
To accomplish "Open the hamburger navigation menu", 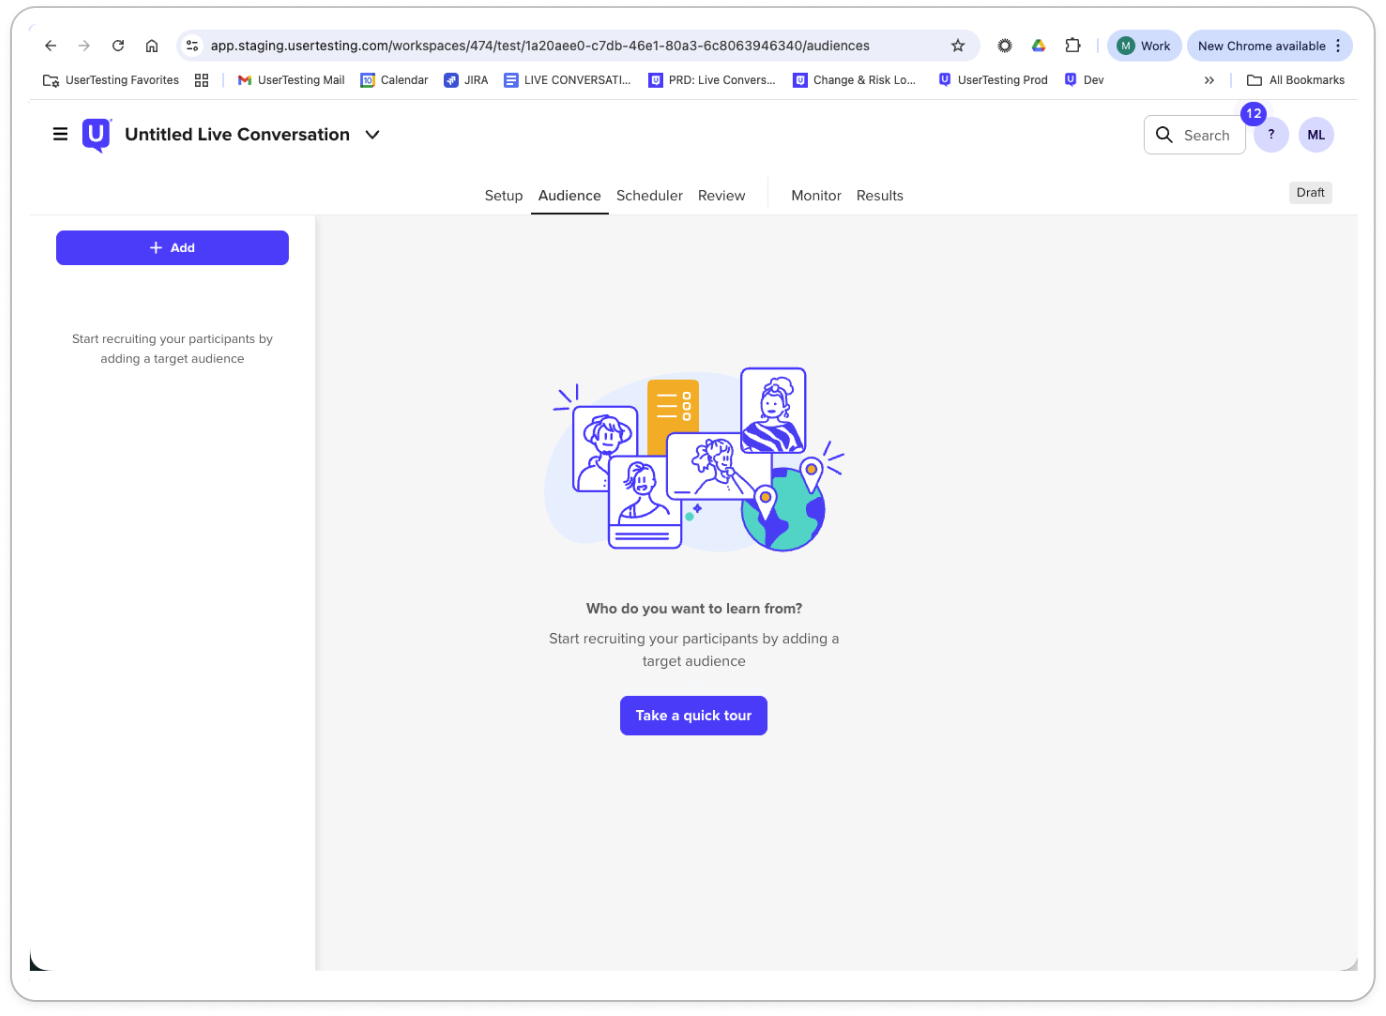I will pyautogui.click(x=60, y=134).
